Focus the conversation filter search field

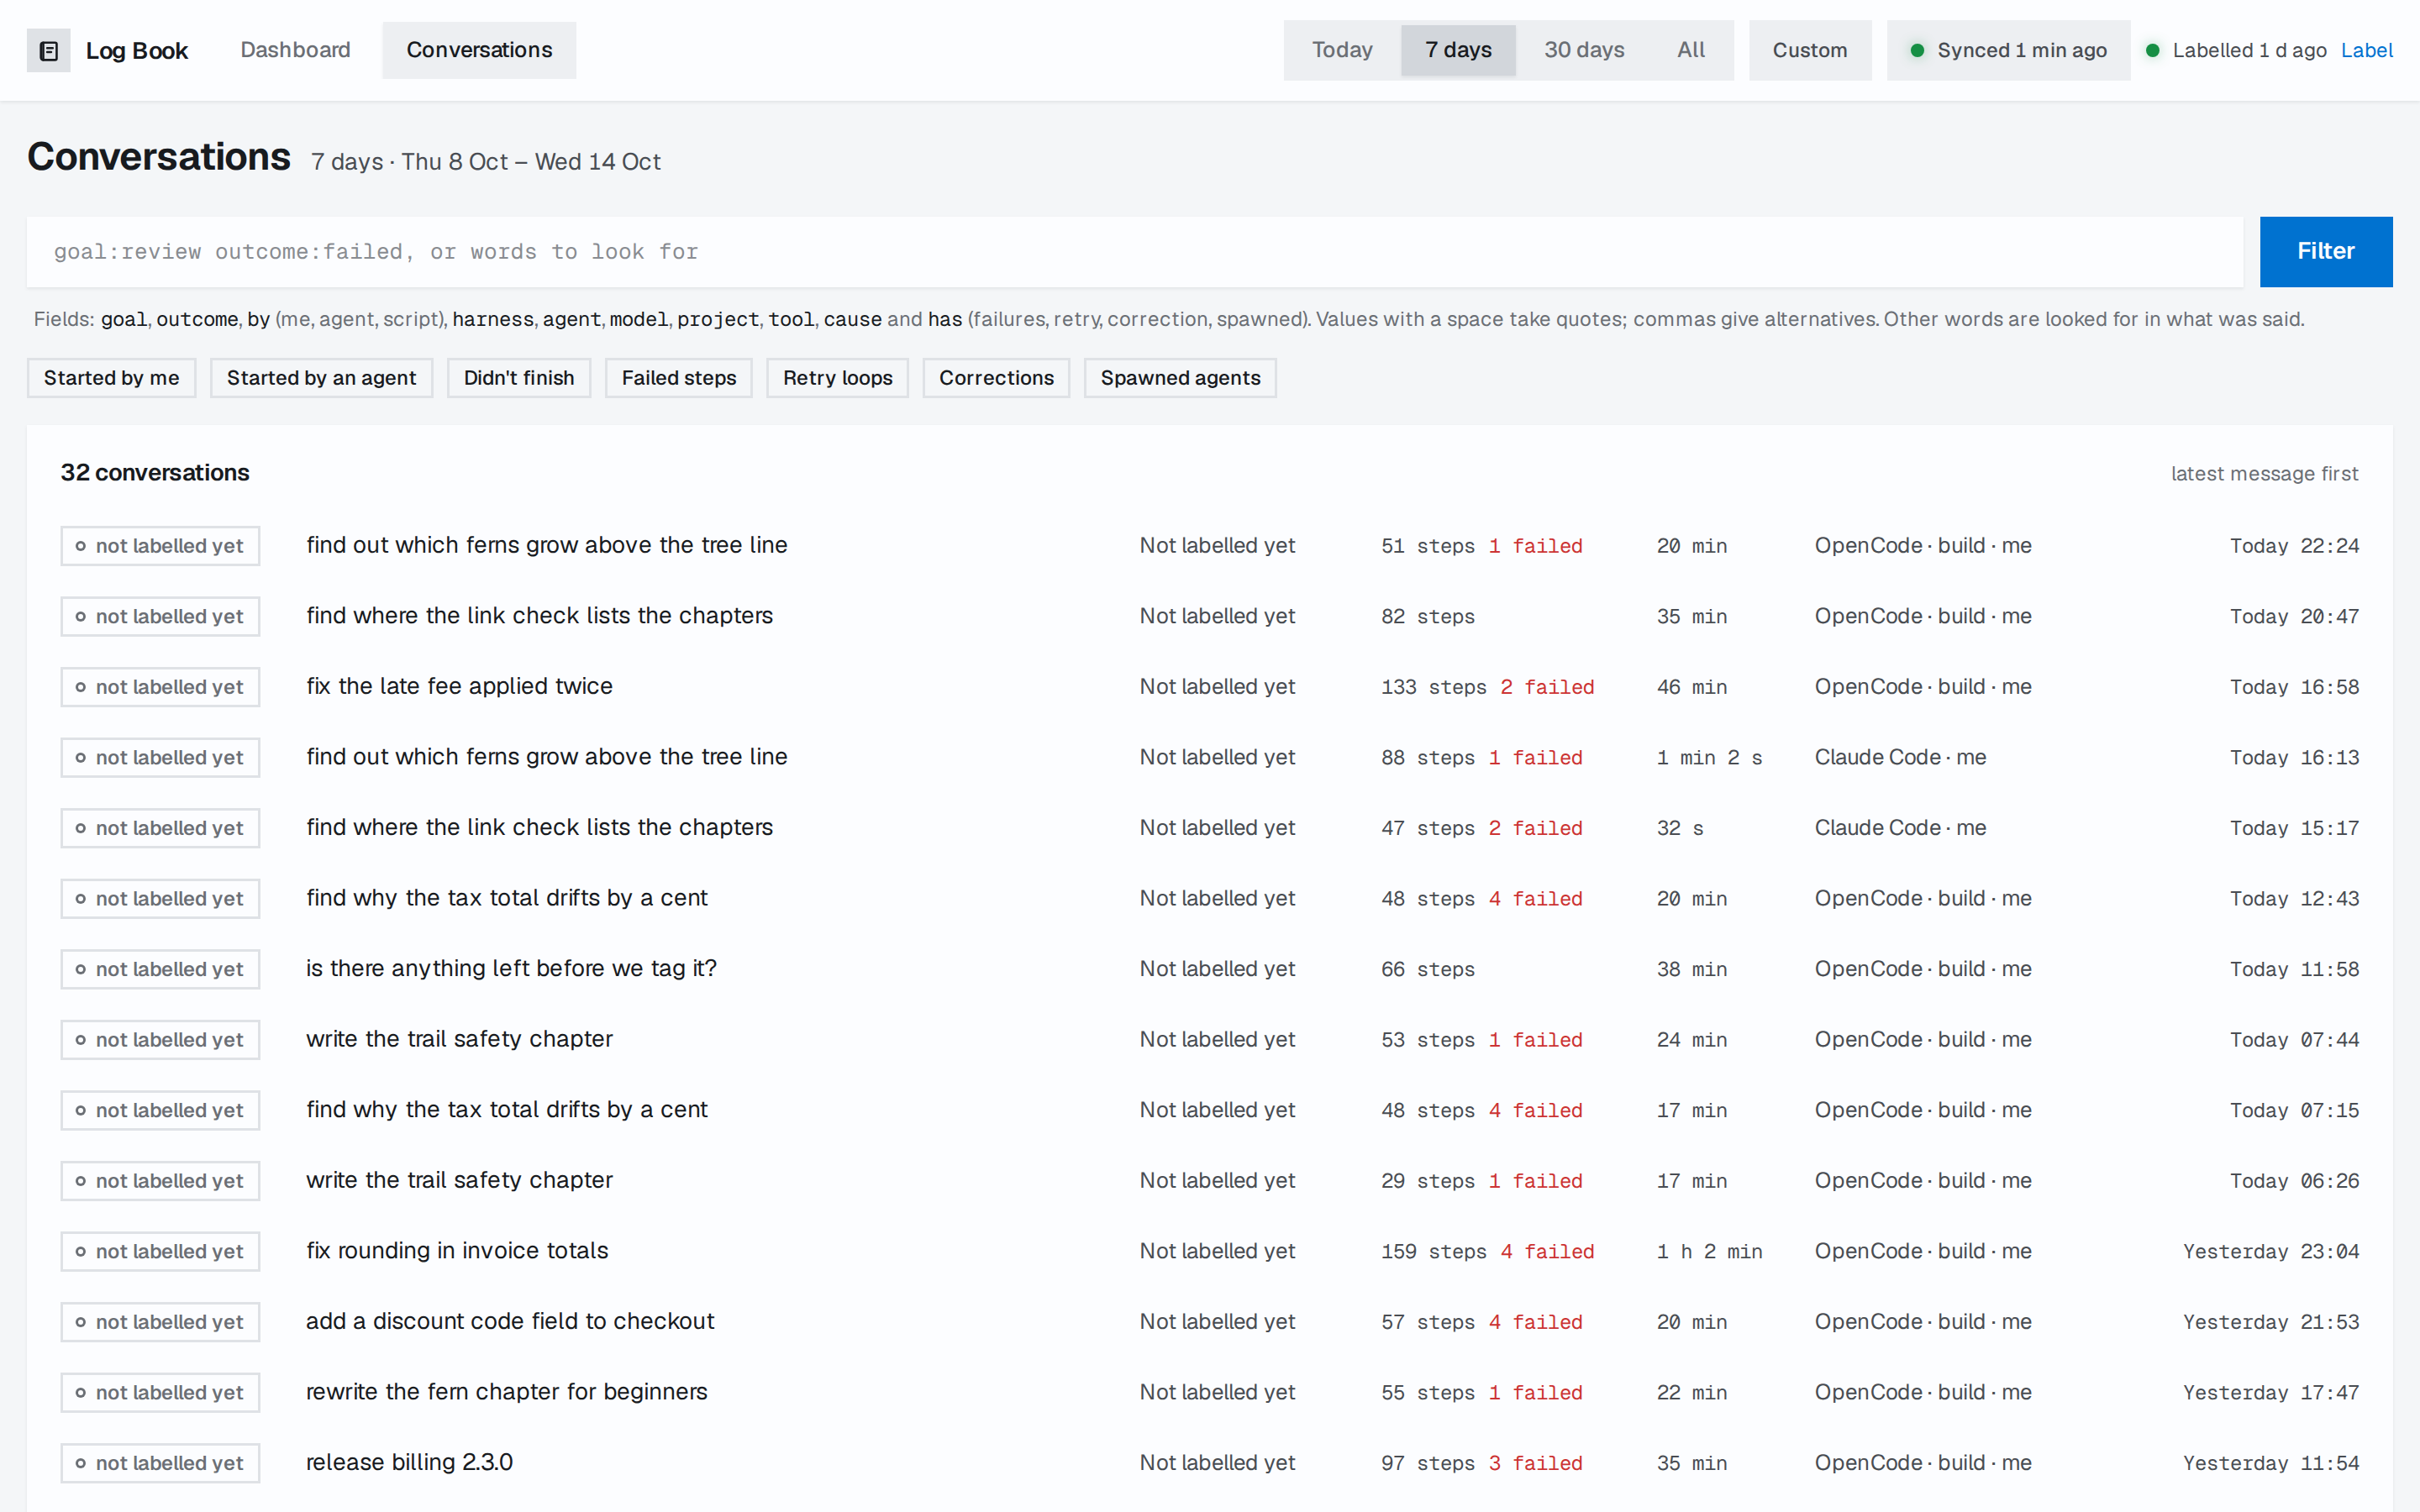pyautogui.click(x=1135, y=252)
